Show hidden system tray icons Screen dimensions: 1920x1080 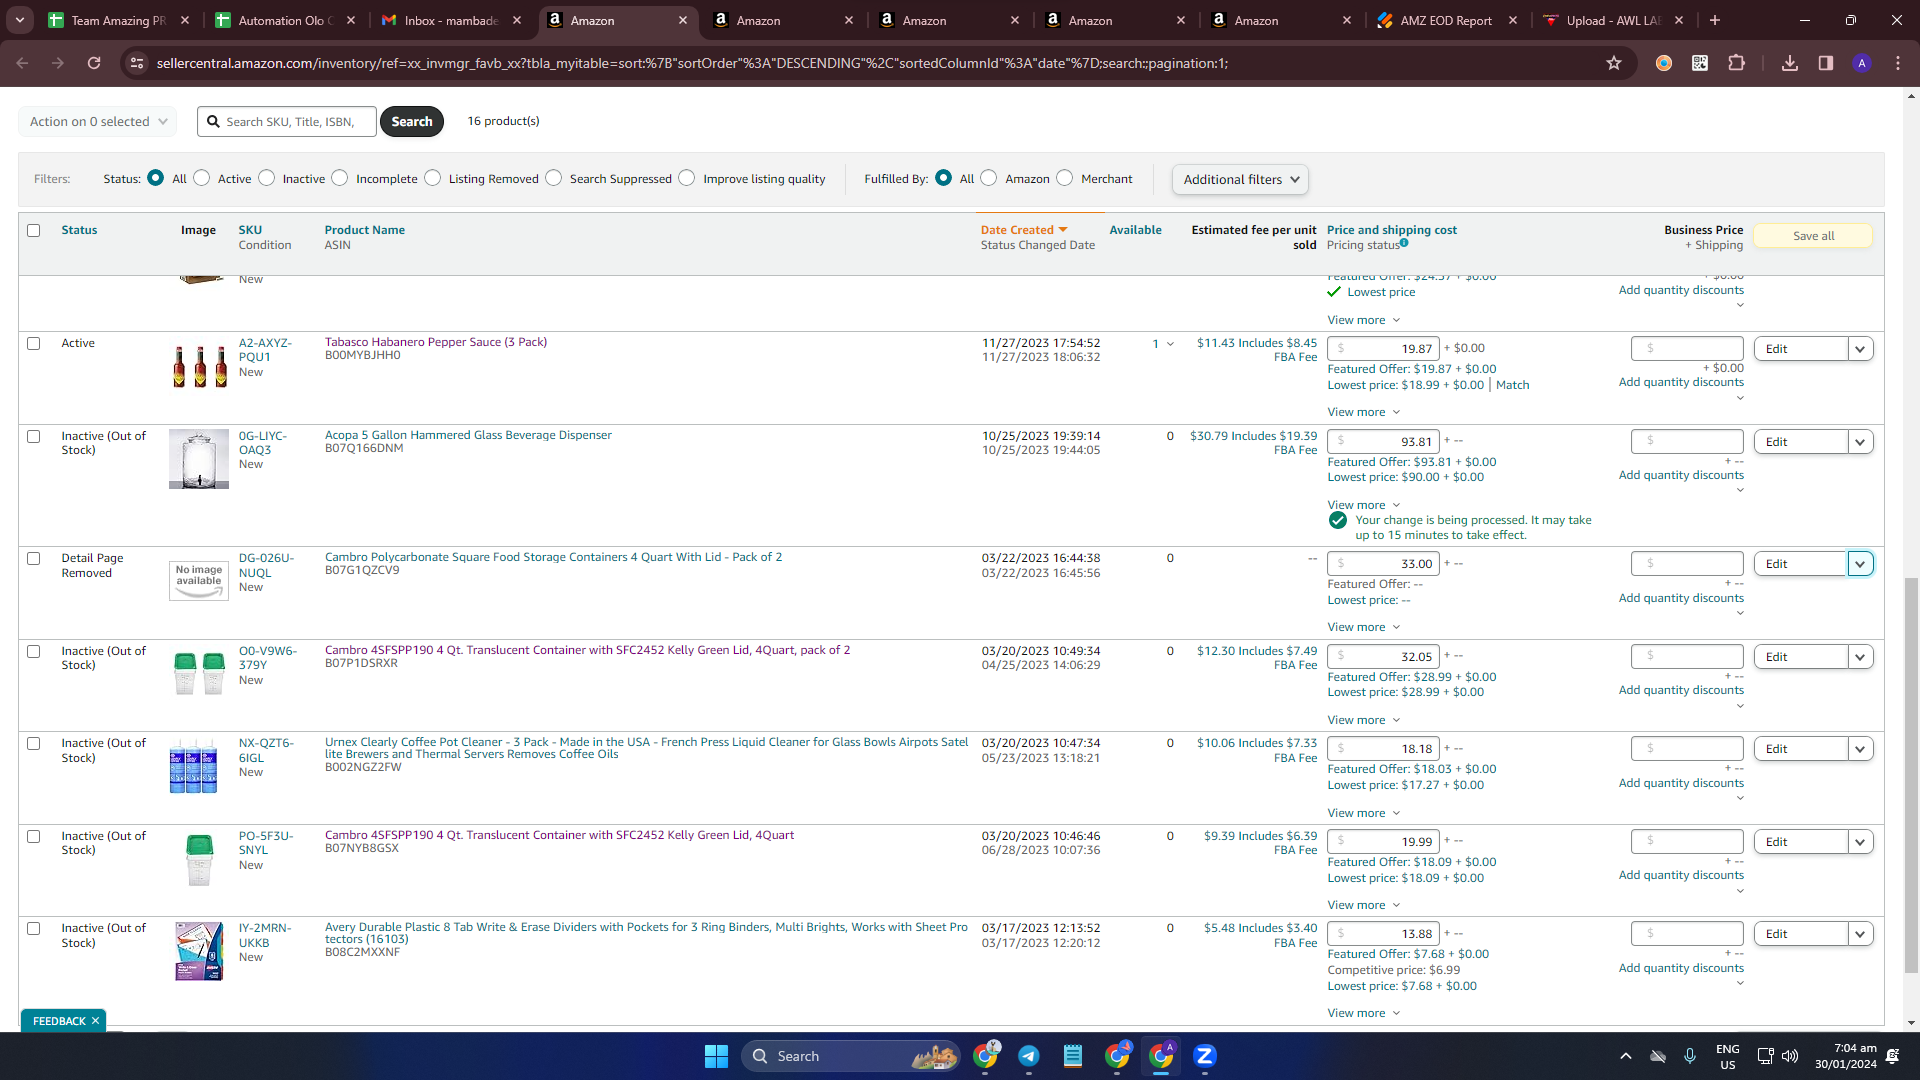tap(1626, 1056)
